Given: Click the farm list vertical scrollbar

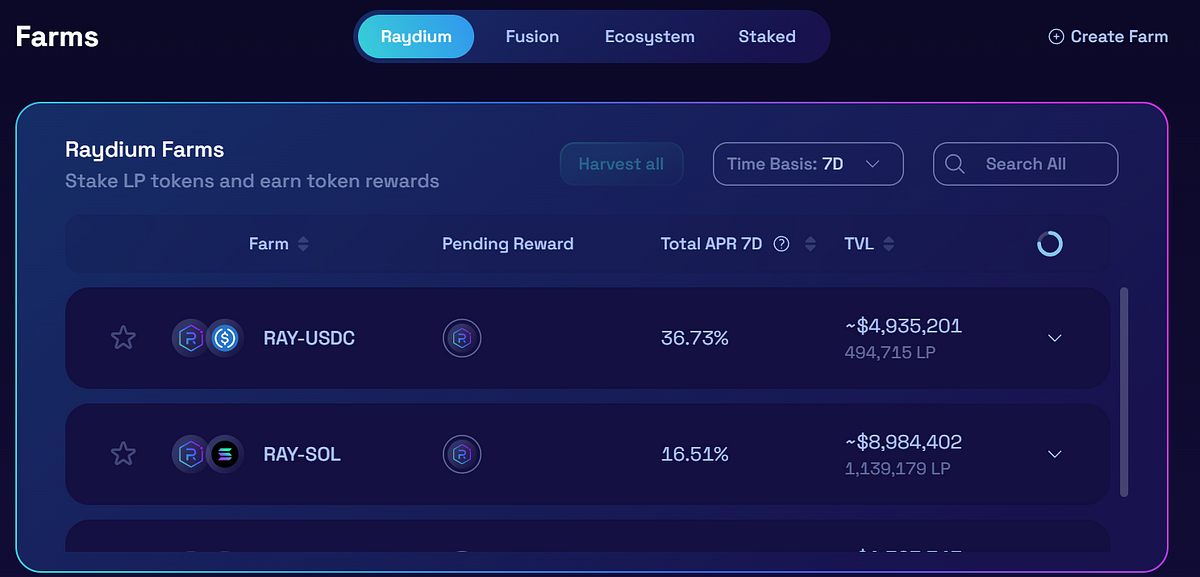Looking at the screenshot, I should (x=1124, y=392).
